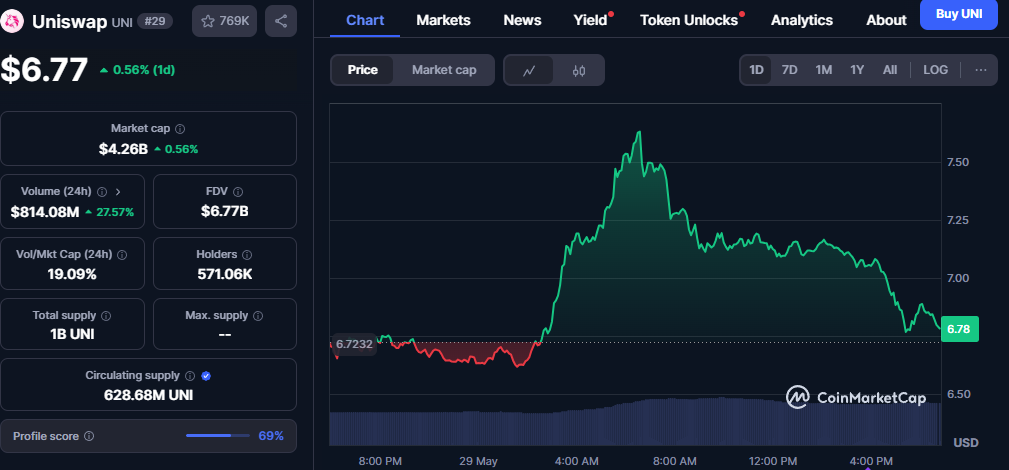Set chart range to All

click(890, 70)
